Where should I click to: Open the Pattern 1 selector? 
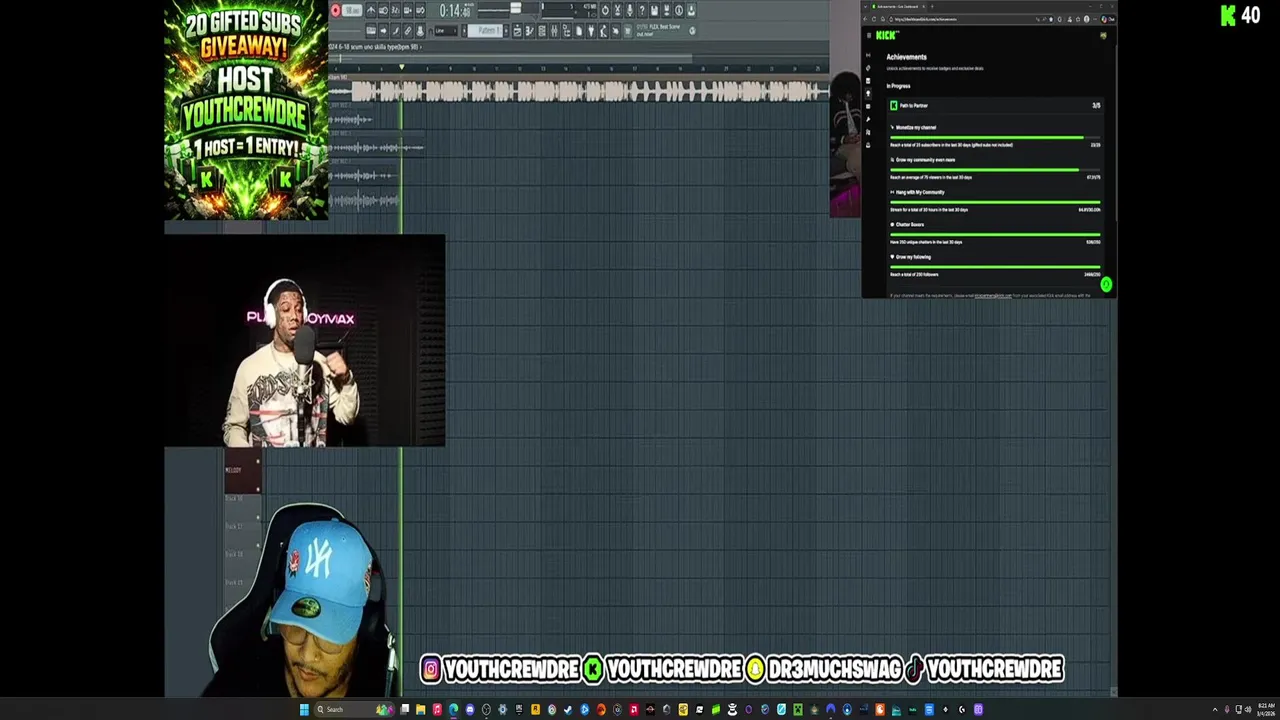[x=485, y=30]
